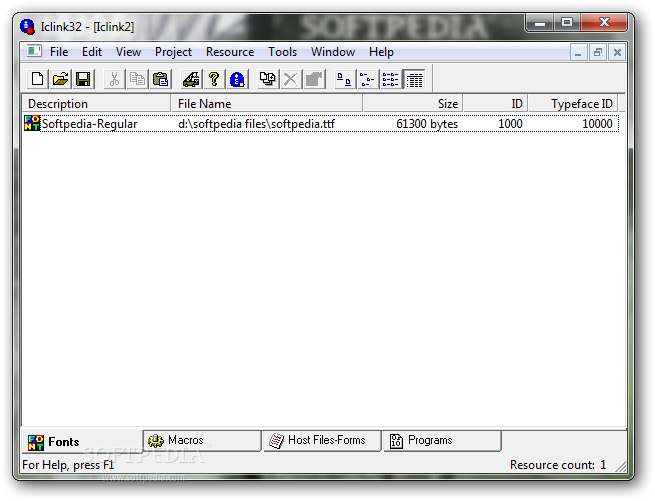
Task: Open the File menu
Action: tap(59, 52)
